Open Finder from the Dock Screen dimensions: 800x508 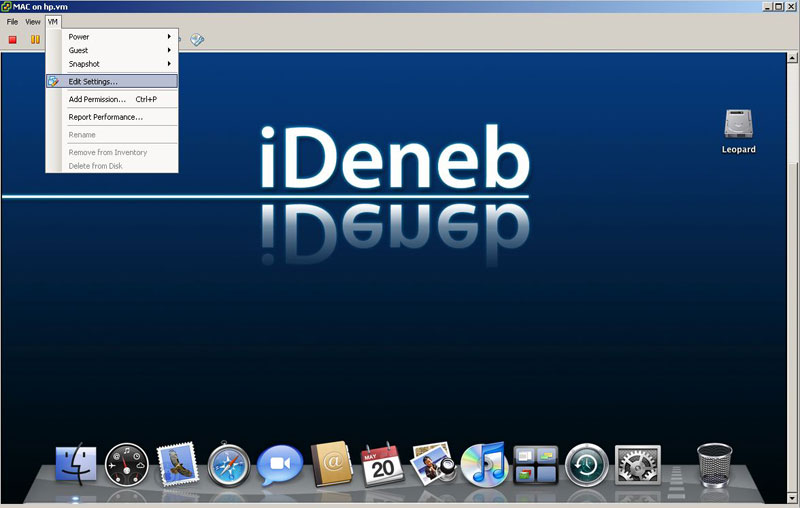tap(76, 464)
